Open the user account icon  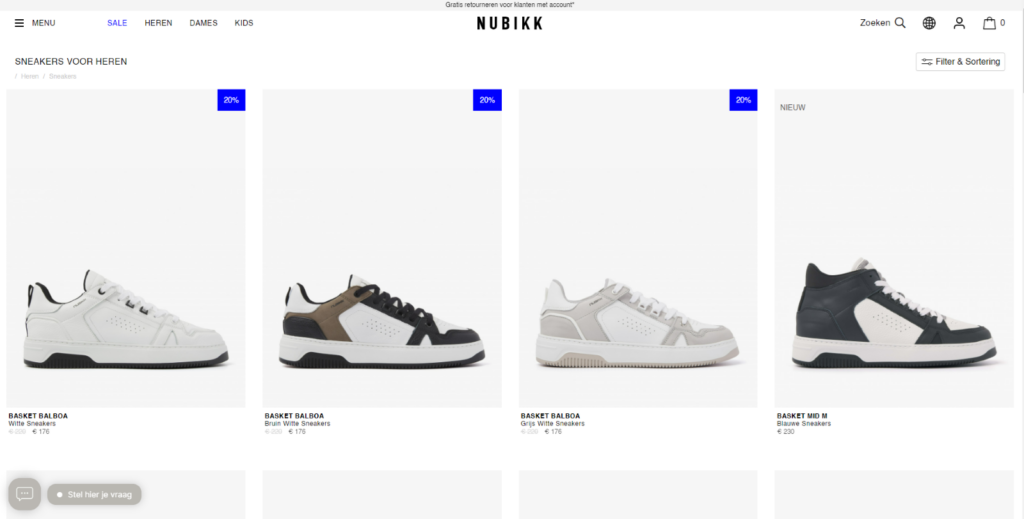[x=959, y=23]
